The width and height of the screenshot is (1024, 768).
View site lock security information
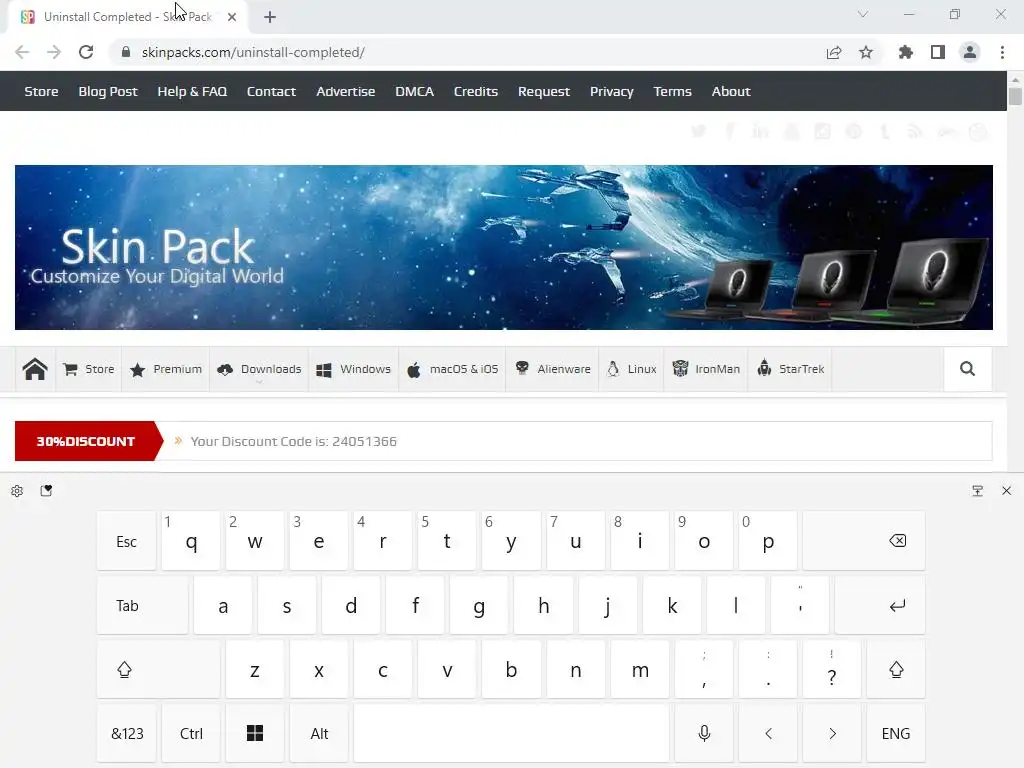[x=126, y=52]
